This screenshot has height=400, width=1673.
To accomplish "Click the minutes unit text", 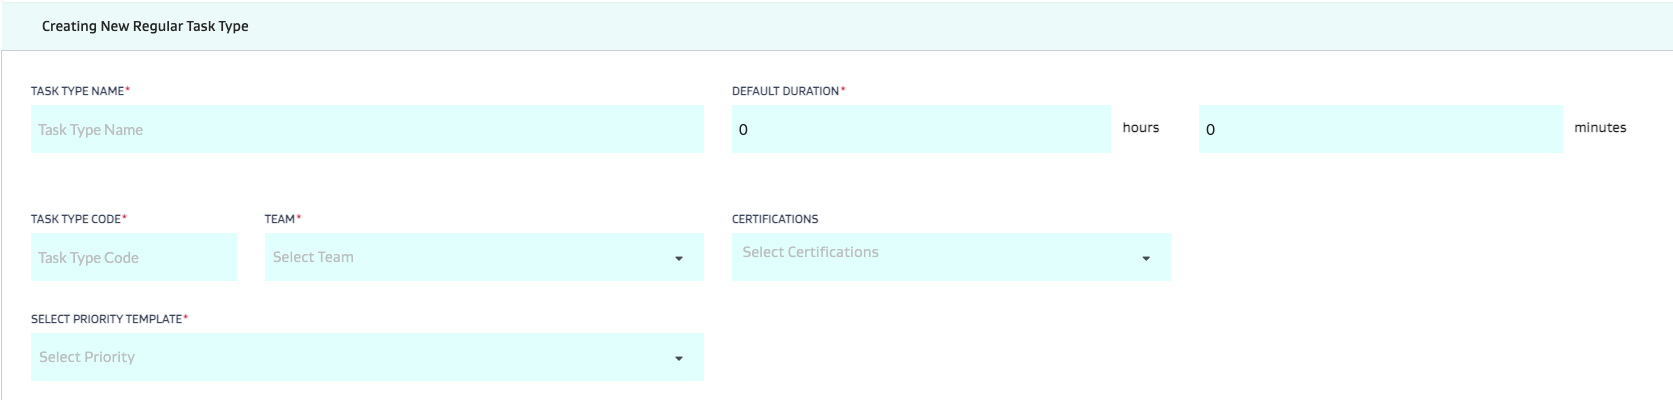I will pyautogui.click(x=1600, y=127).
